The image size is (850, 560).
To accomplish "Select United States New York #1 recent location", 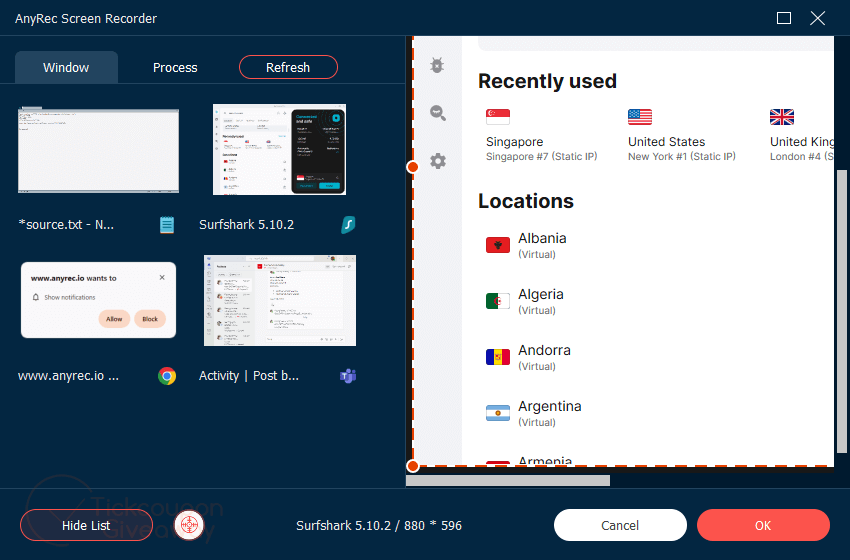I will pyautogui.click(x=682, y=136).
